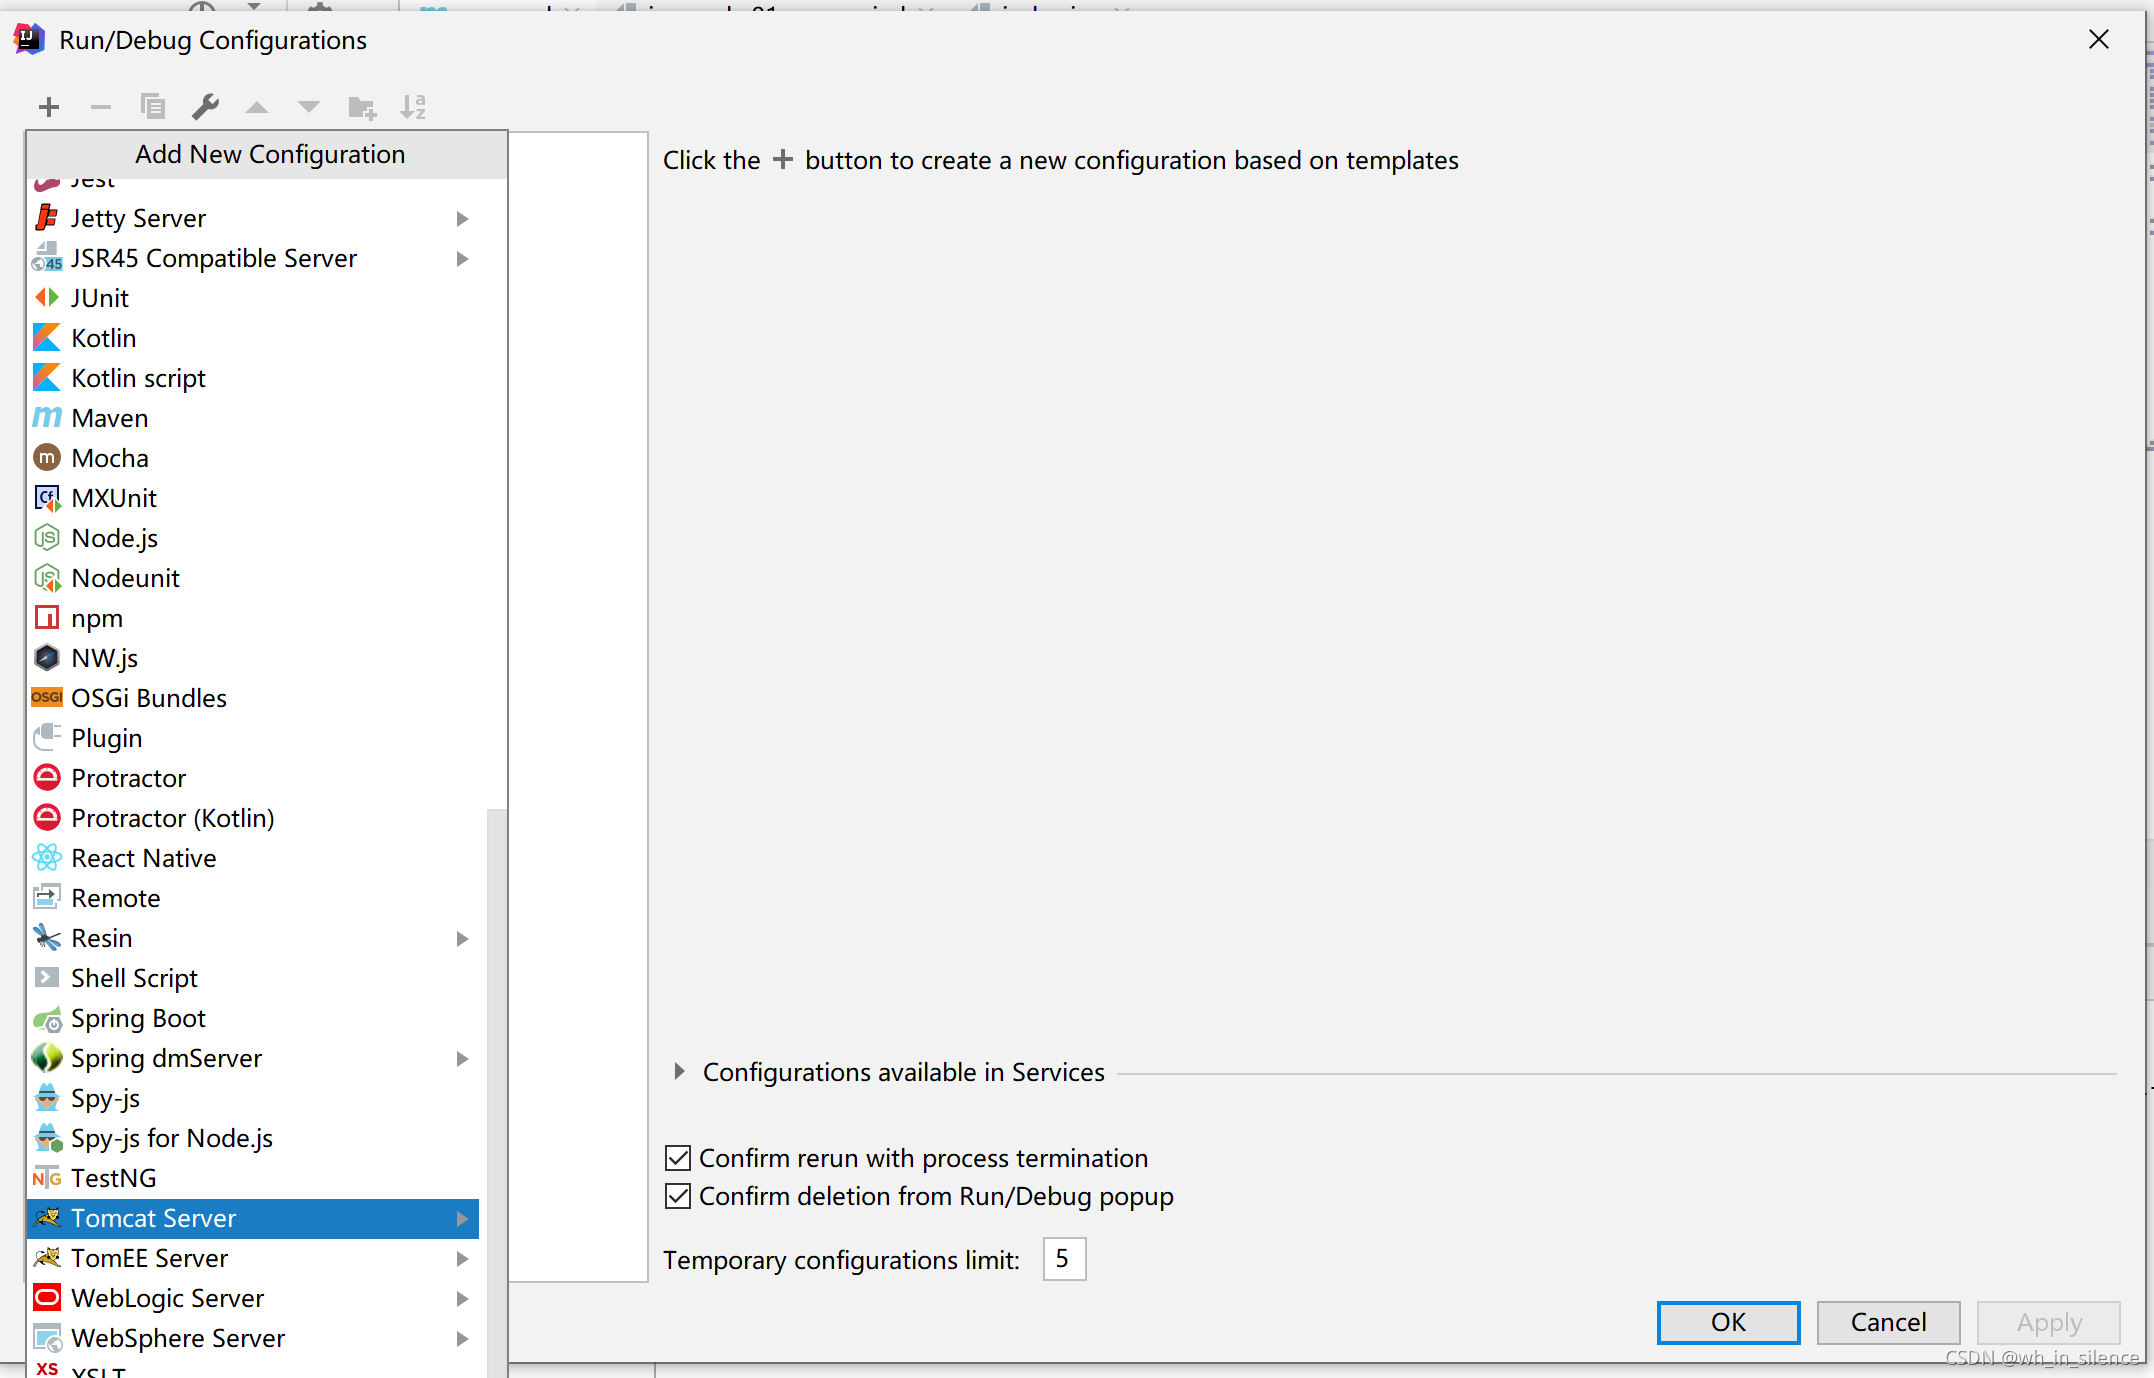Select the Node.js configuration icon

(47, 538)
